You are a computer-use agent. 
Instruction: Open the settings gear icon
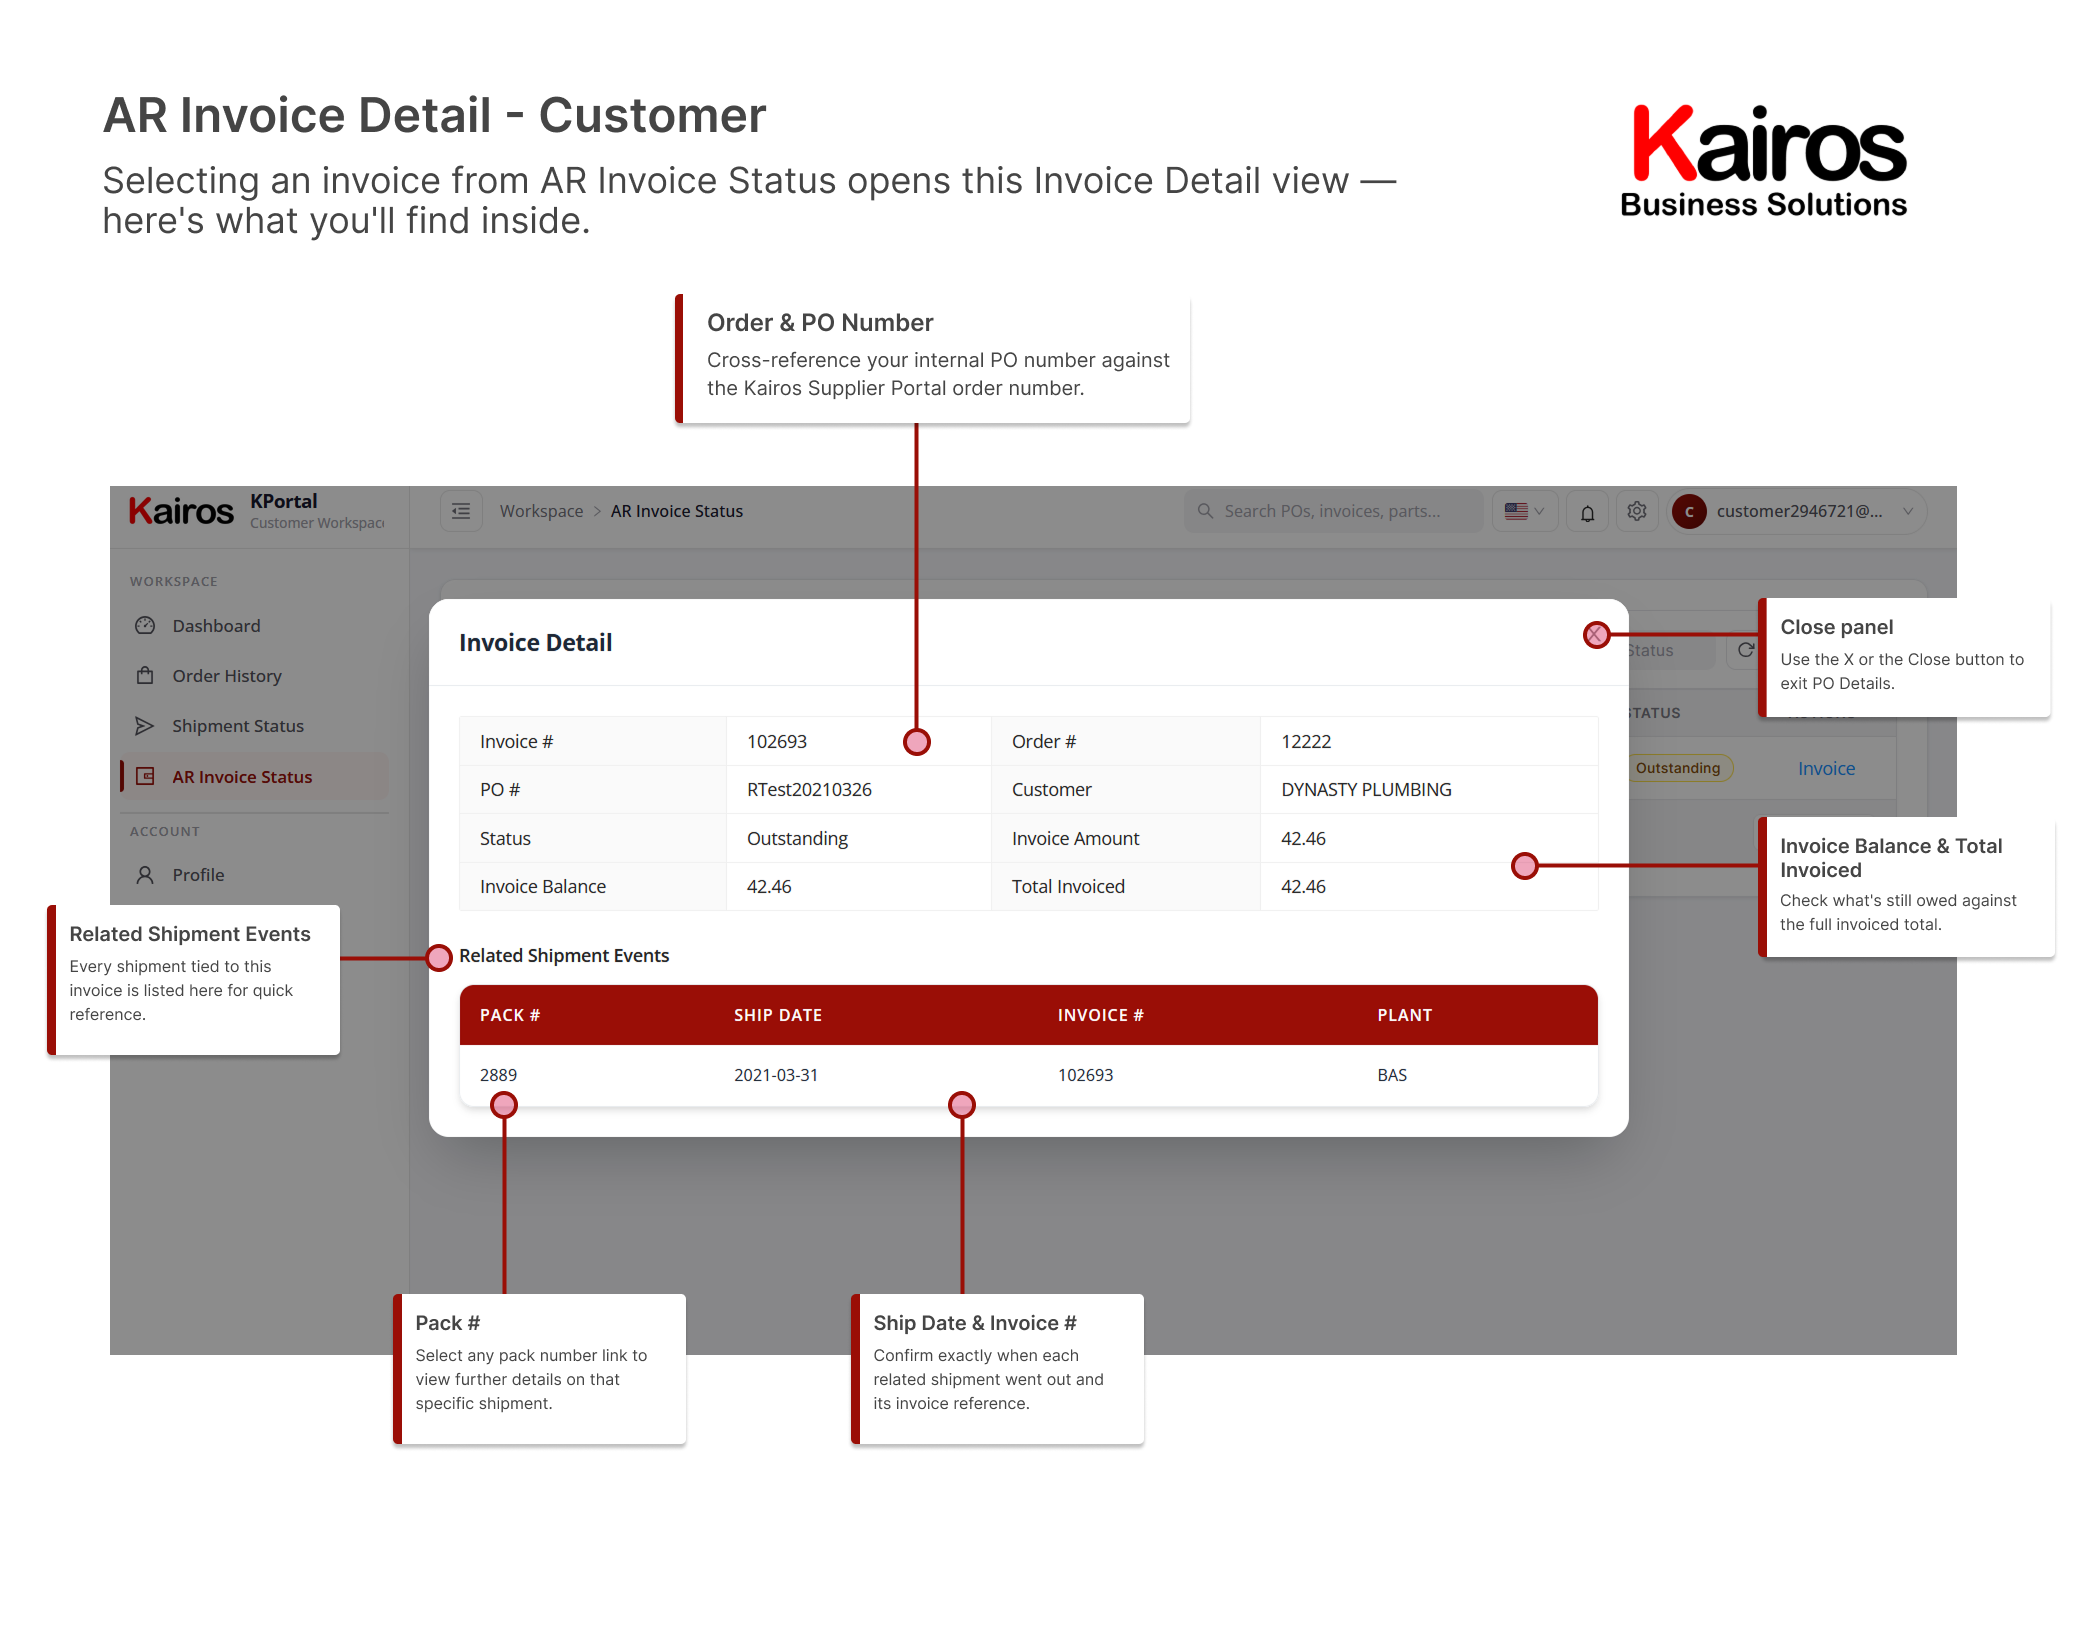(1637, 511)
